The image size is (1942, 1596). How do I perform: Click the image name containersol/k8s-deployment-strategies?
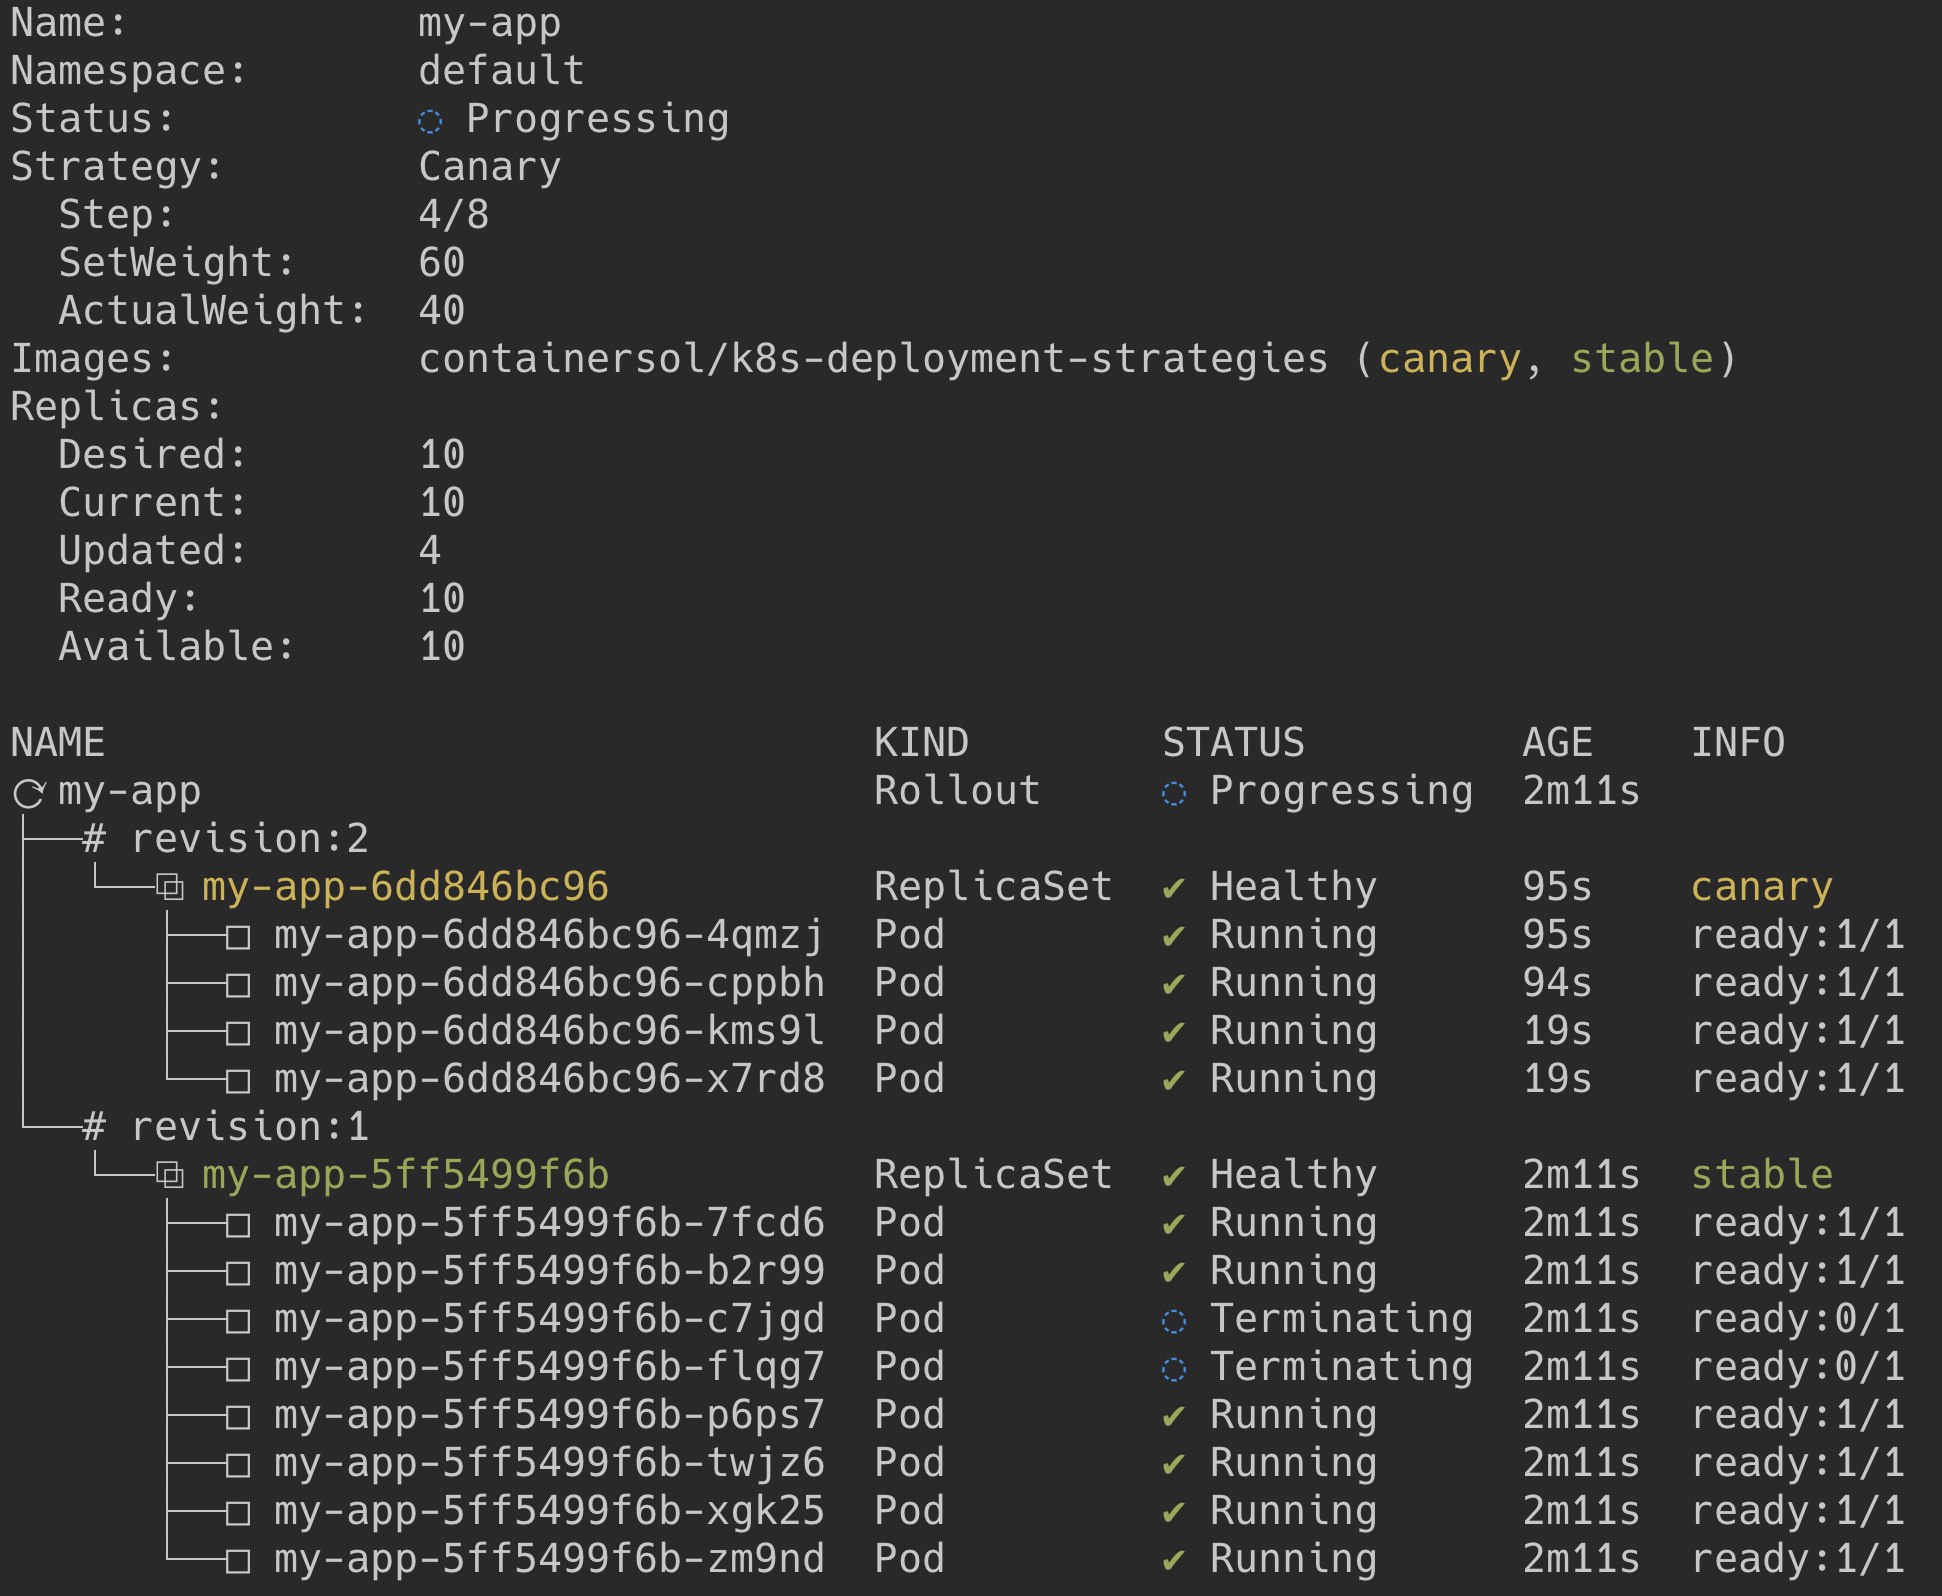pos(873,359)
